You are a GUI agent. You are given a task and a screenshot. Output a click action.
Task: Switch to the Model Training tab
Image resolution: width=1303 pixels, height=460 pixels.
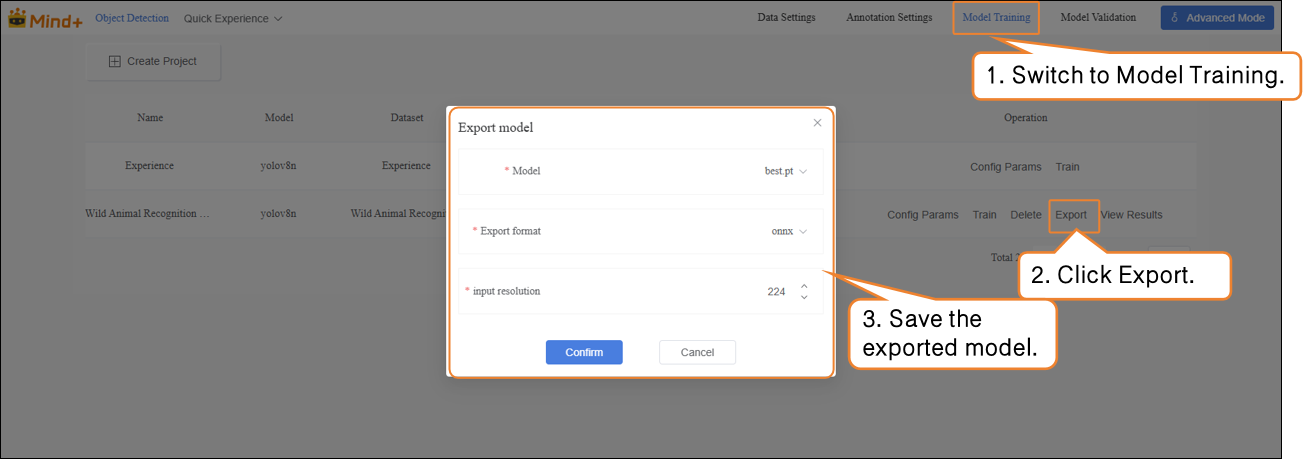pos(996,18)
